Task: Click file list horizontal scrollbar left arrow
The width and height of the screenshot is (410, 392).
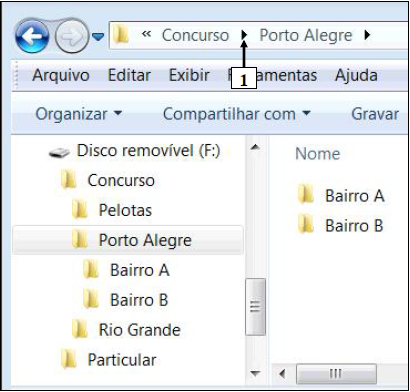Action: pyautogui.click(x=283, y=374)
